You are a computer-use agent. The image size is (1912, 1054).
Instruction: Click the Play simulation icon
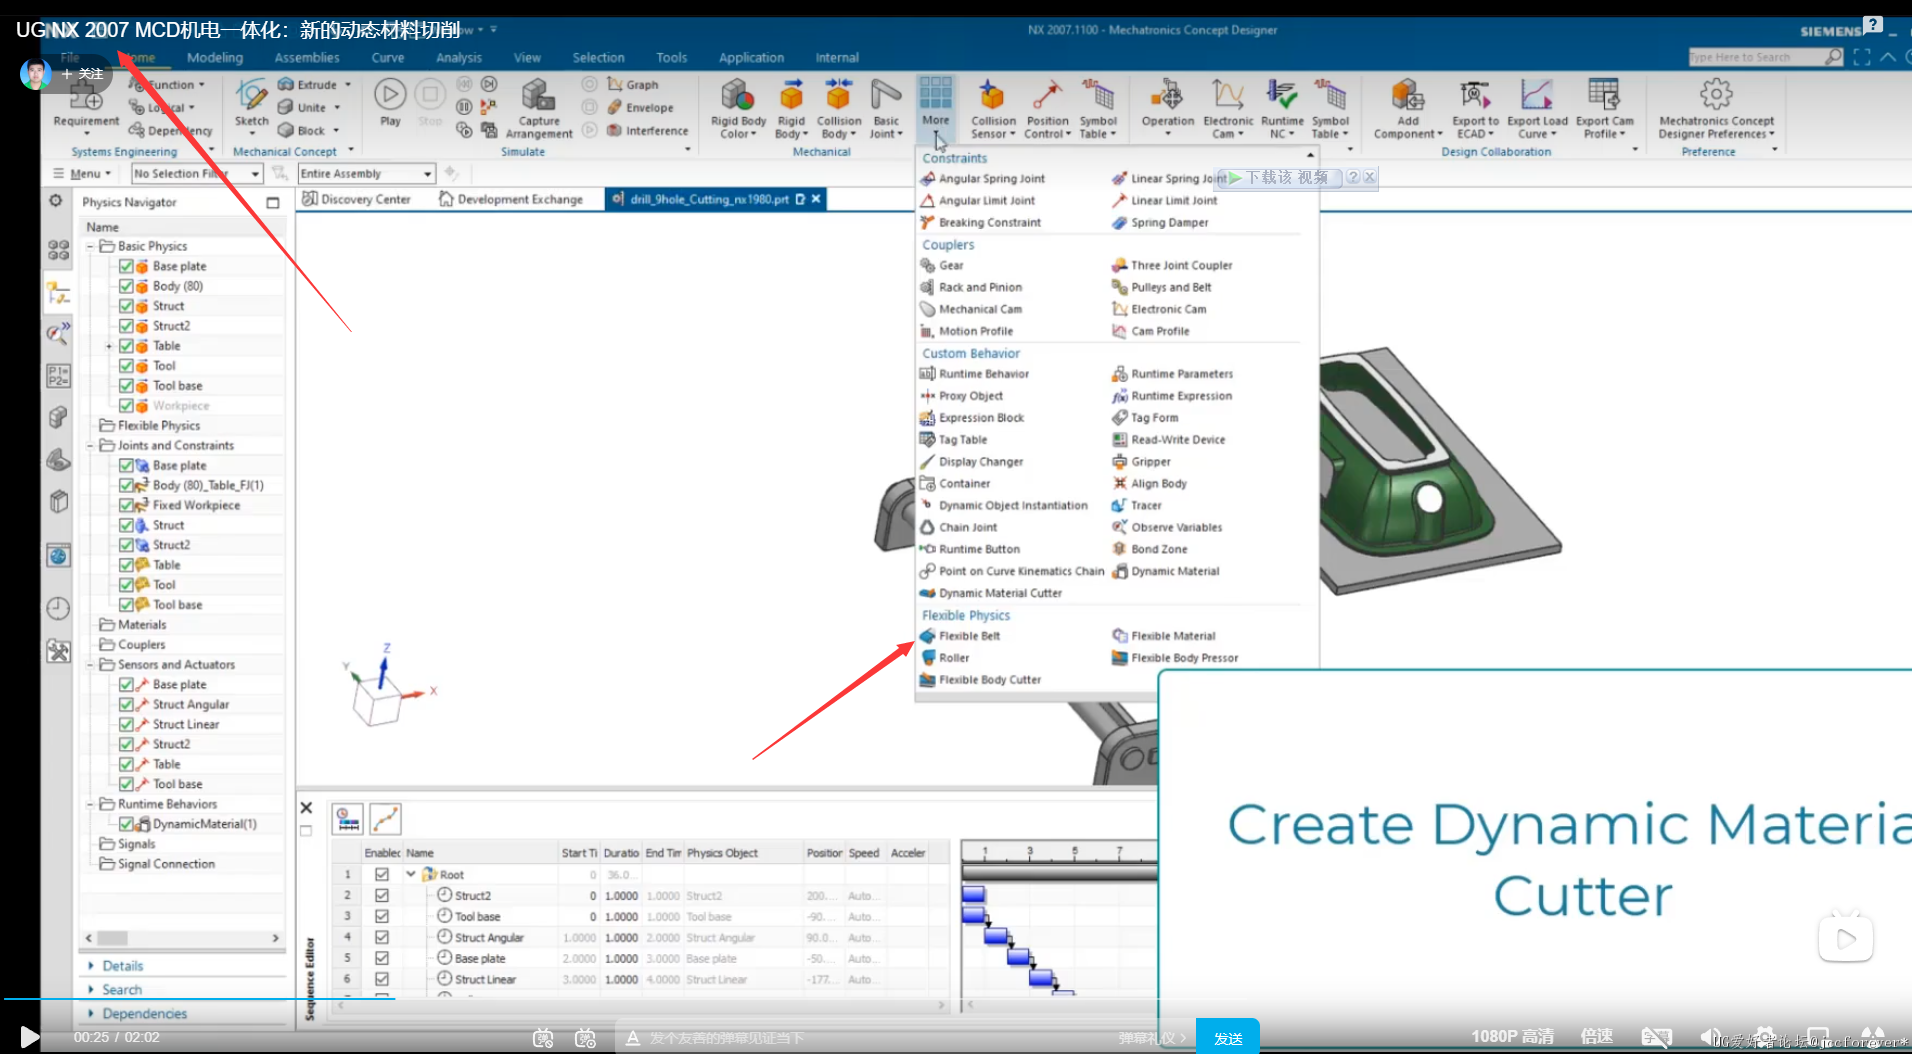pos(390,96)
